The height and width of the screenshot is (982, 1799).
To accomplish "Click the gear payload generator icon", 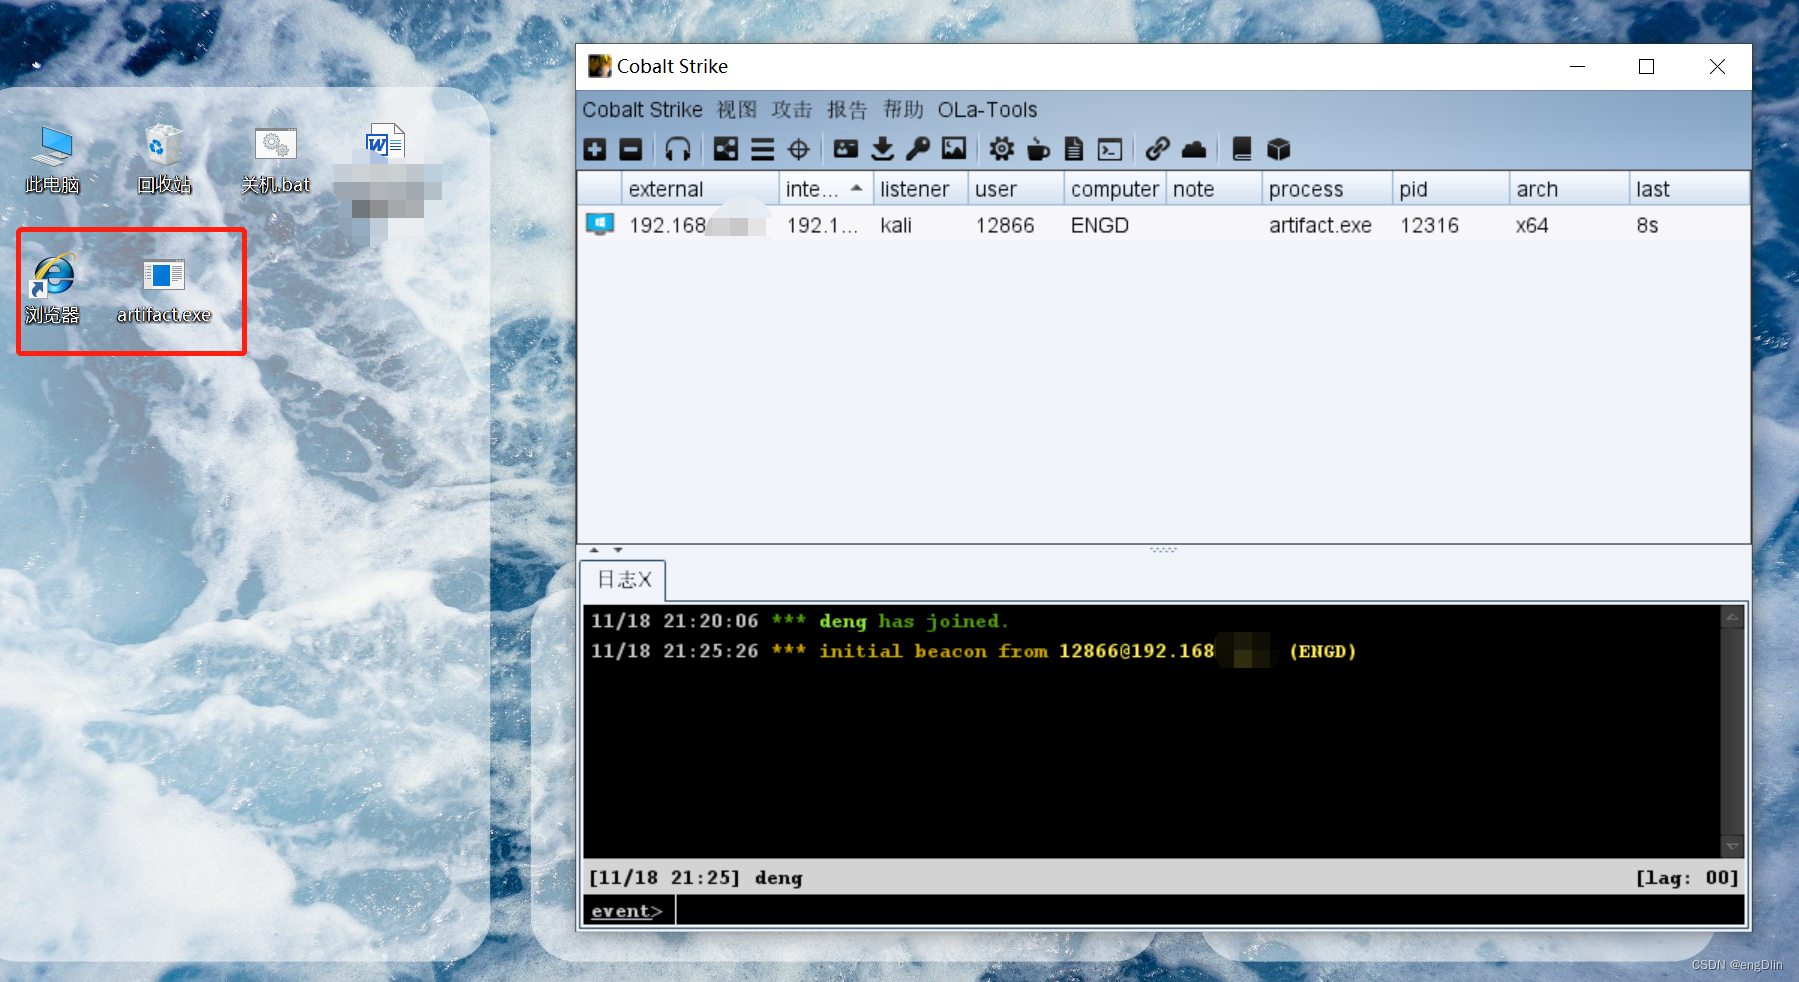I will pyautogui.click(x=1001, y=150).
